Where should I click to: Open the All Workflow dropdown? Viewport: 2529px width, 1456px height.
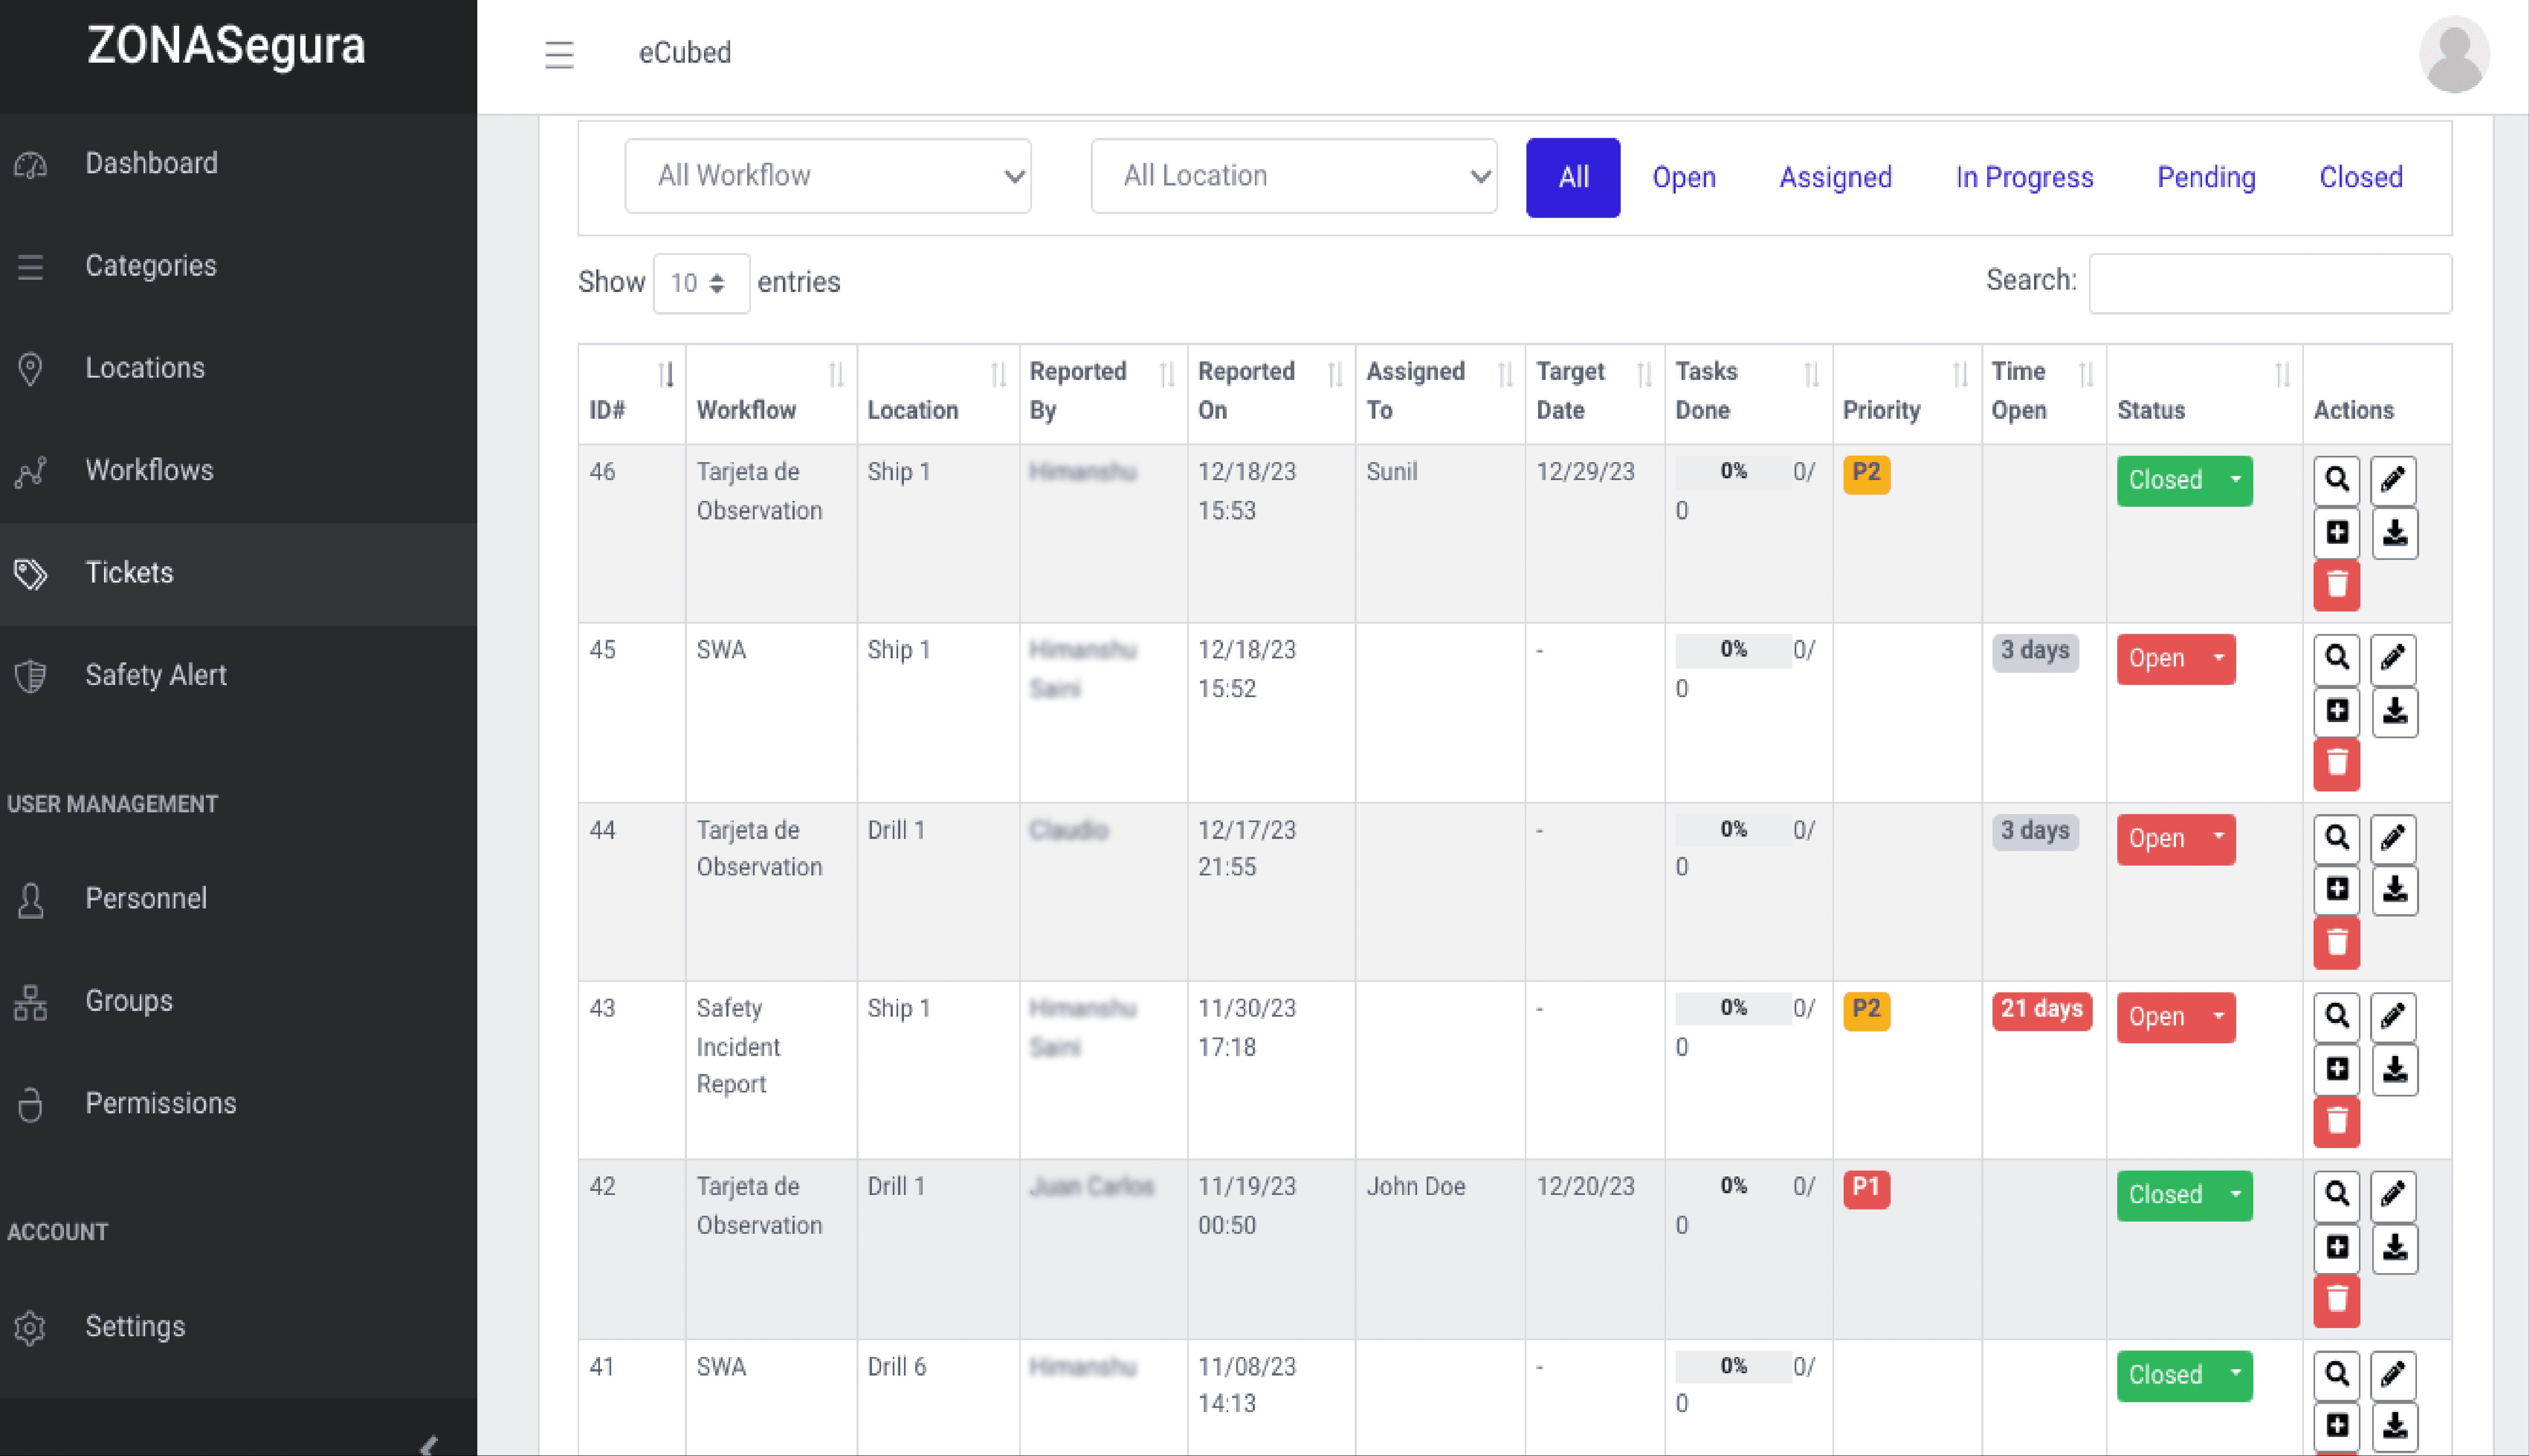tap(827, 176)
